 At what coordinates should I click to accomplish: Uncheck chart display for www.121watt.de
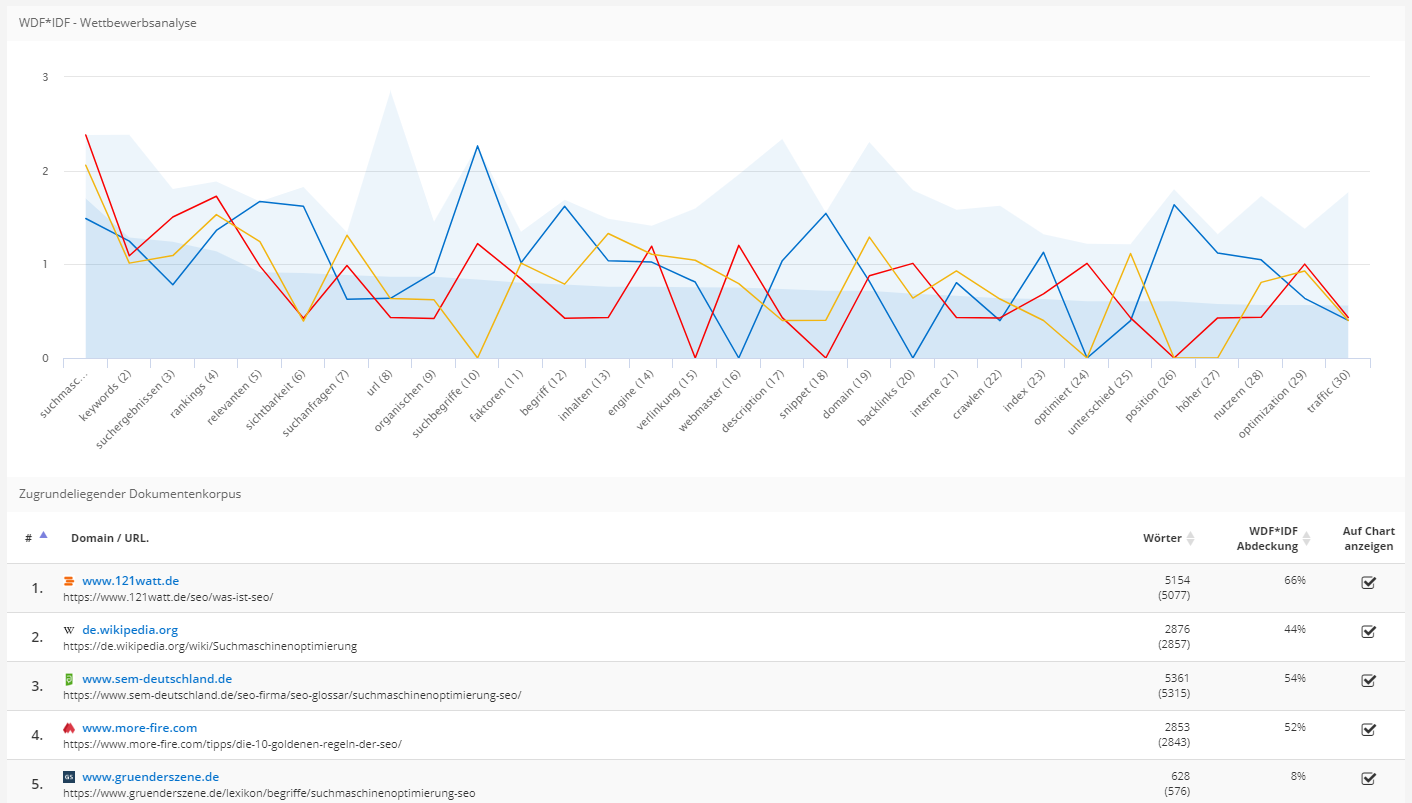1368,583
